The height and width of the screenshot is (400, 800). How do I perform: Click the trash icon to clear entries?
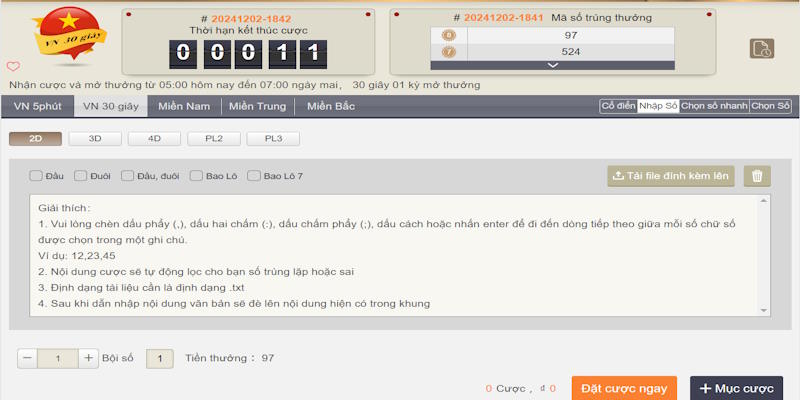[757, 176]
